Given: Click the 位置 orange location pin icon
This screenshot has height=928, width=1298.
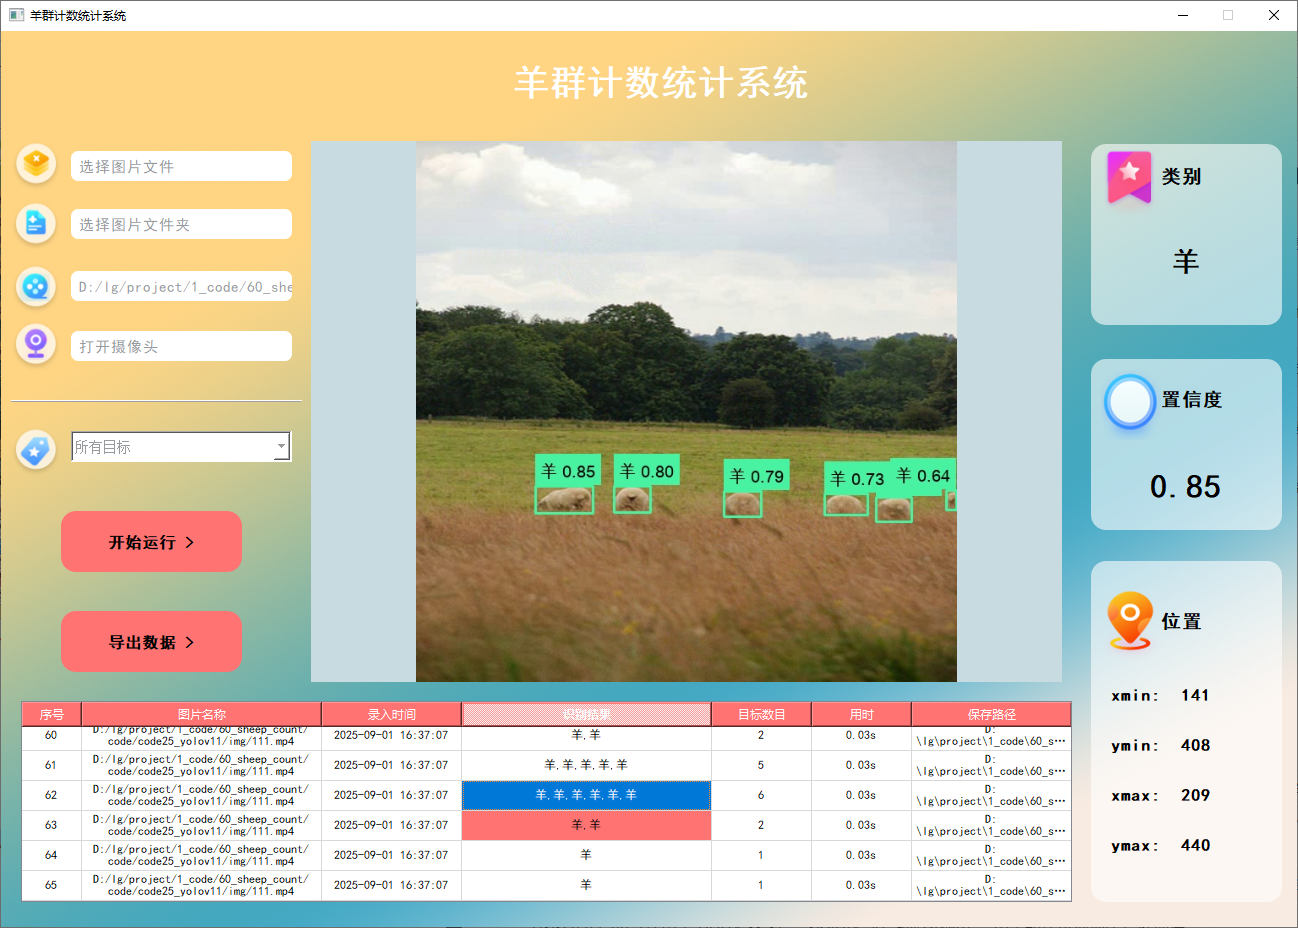Looking at the screenshot, I should pyautogui.click(x=1130, y=621).
